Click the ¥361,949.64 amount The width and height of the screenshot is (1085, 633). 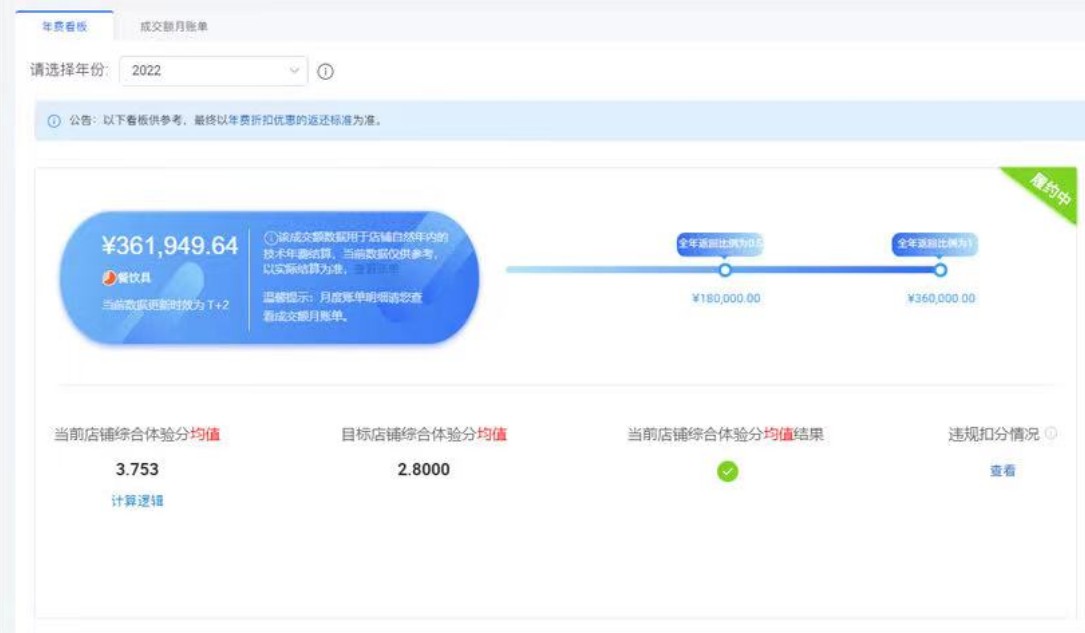click(170, 246)
